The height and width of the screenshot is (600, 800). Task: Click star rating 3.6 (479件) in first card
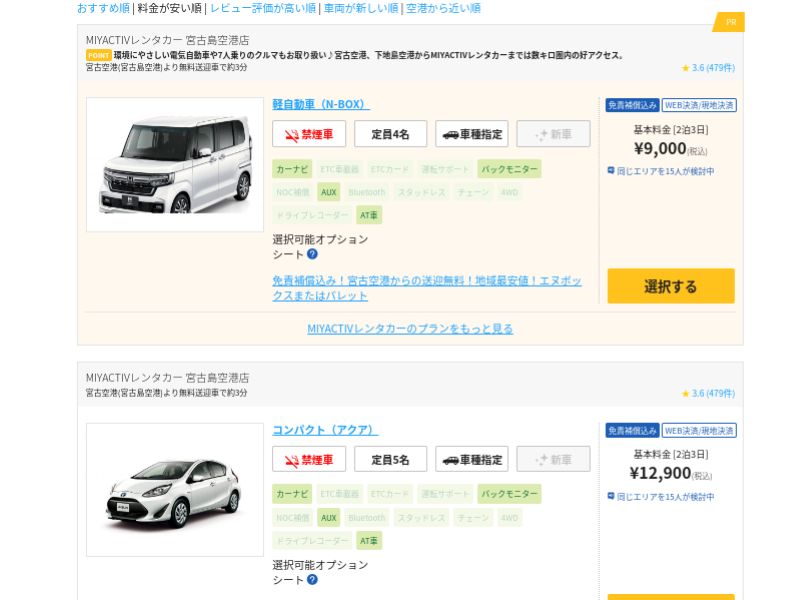[708, 67]
